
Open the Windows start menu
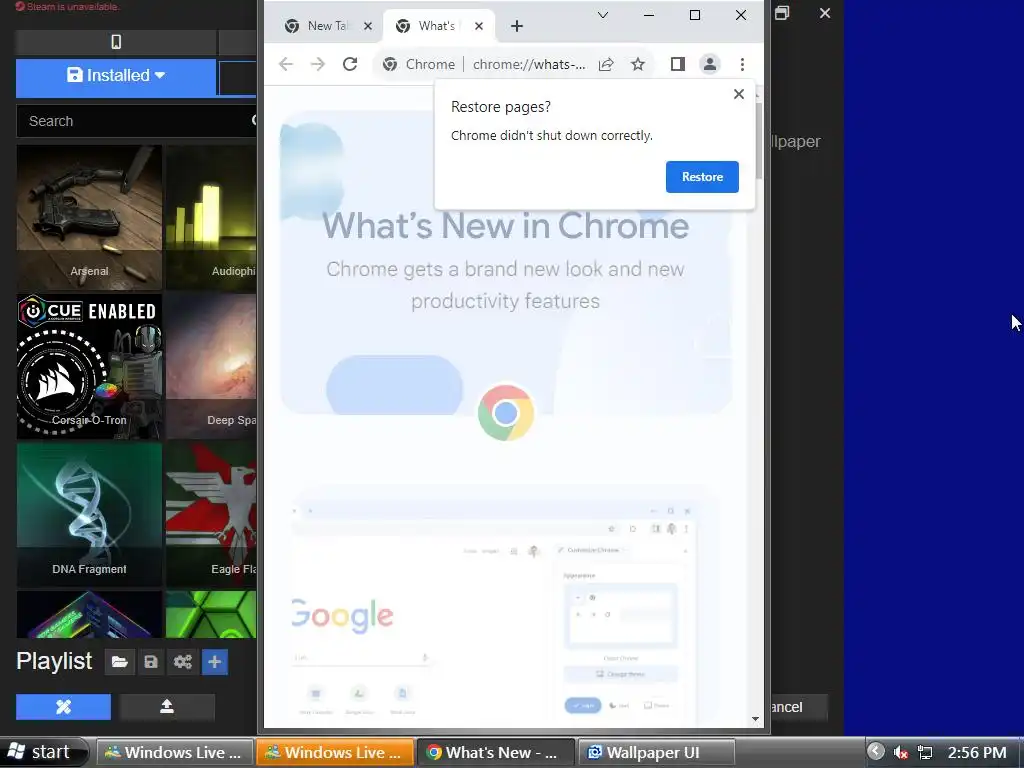point(43,752)
